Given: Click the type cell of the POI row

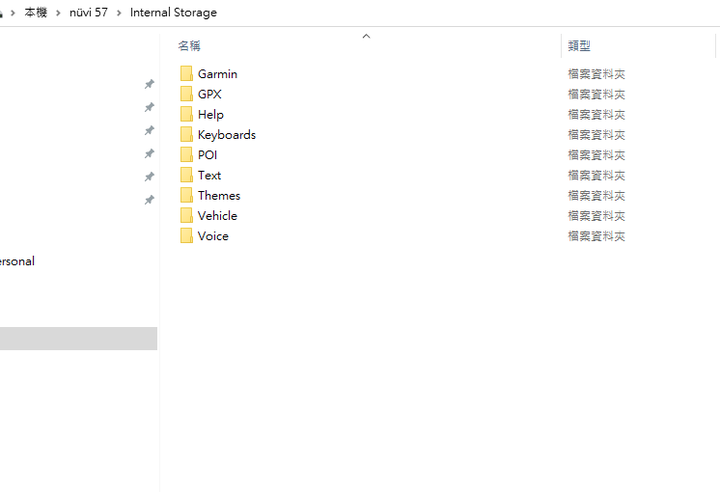Looking at the screenshot, I should click(x=596, y=155).
